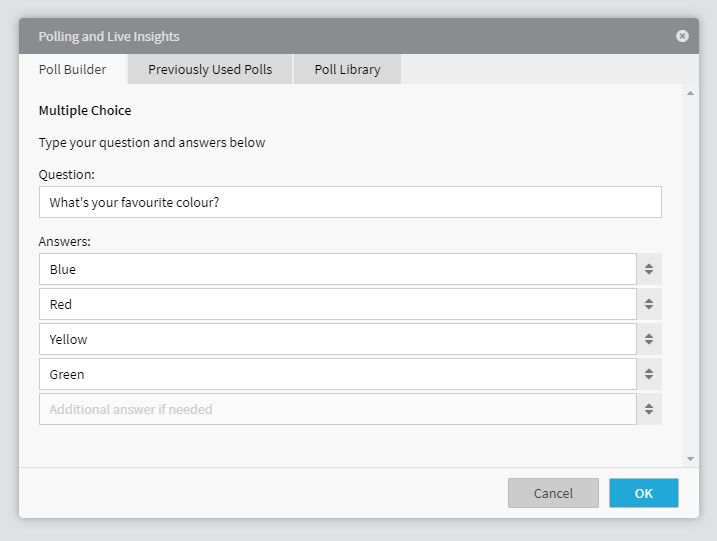Switch to the Poll Builder tab
717x541 pixels.
[x=73, y=70]
